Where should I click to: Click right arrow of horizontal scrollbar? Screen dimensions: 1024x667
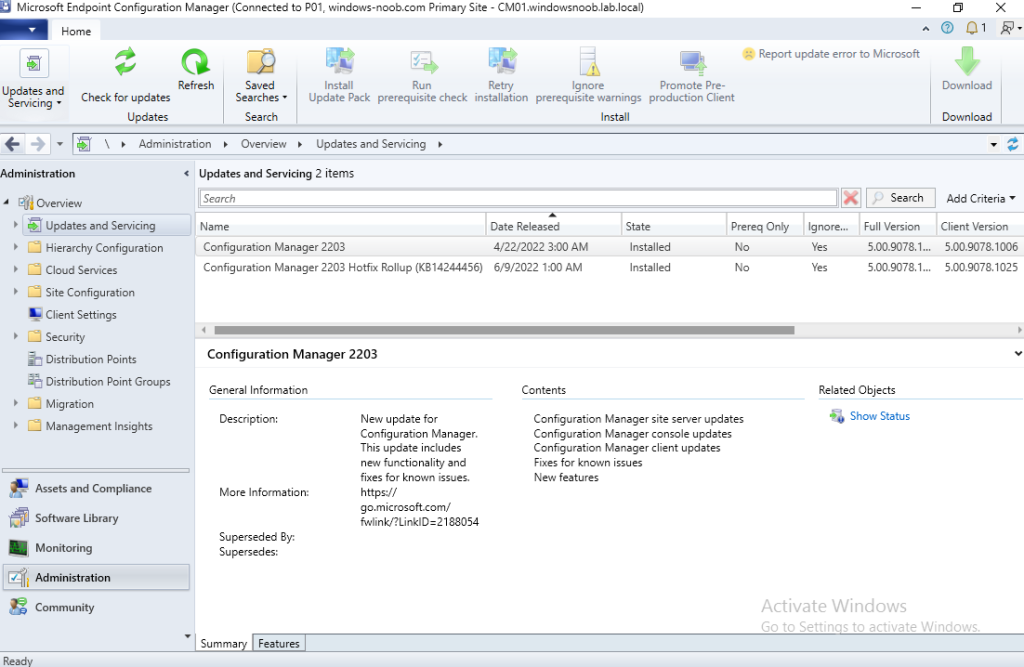1018,330
